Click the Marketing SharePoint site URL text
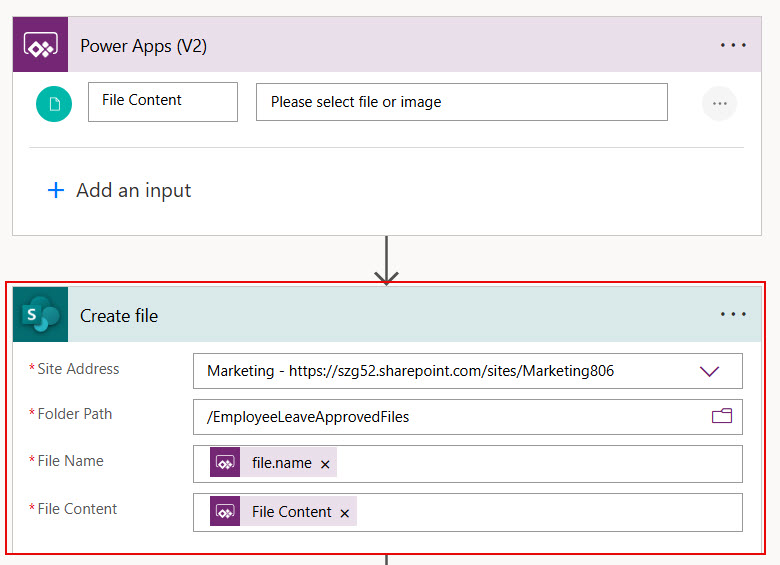 pyautogui.click(x=410, y=371)
